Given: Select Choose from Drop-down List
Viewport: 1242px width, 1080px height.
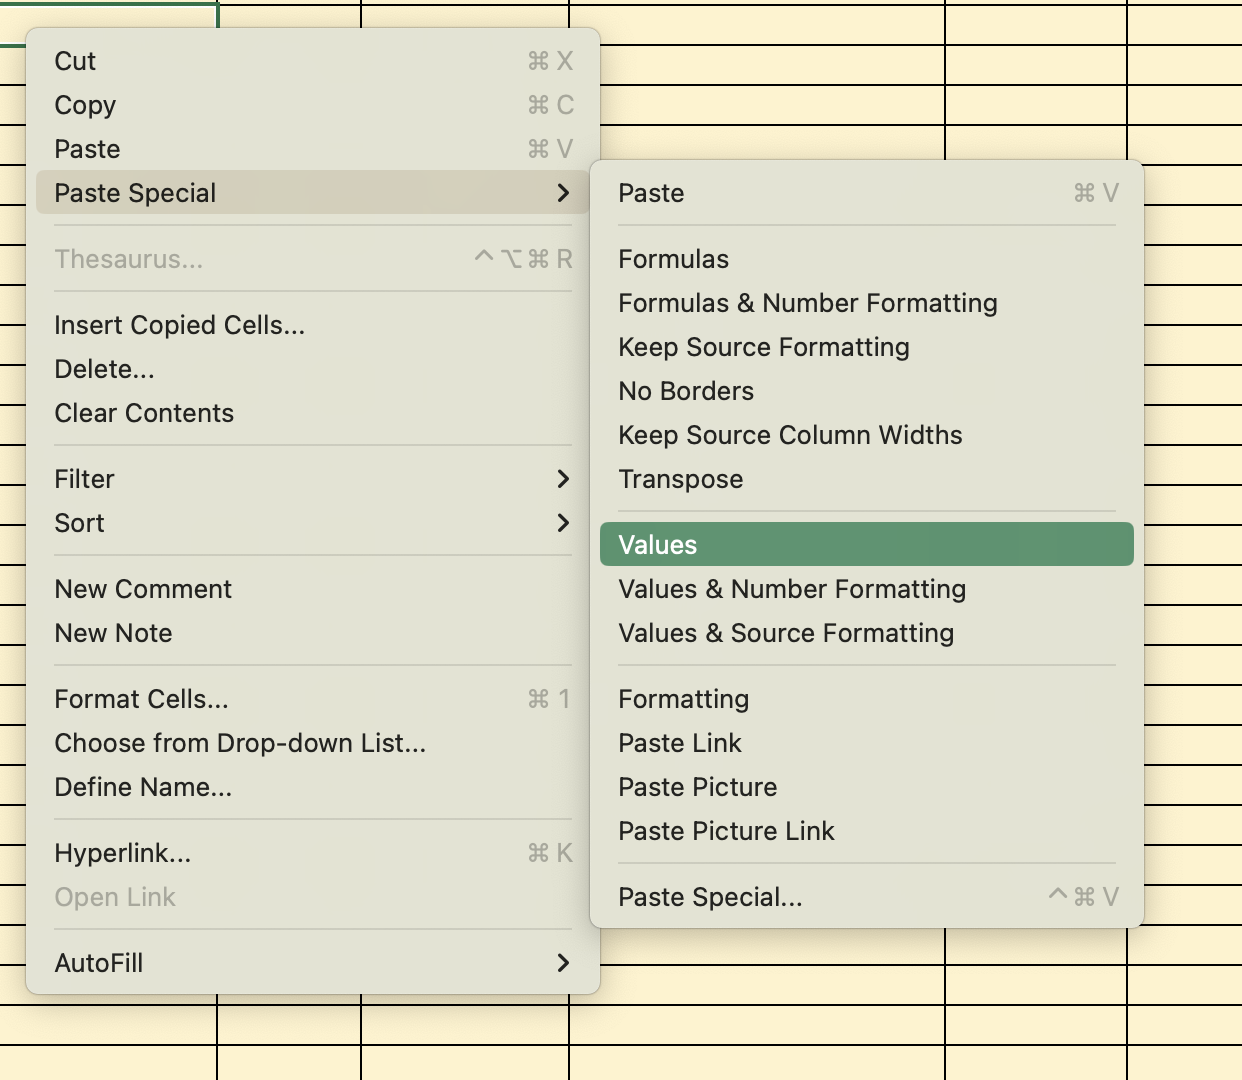Looking at the screenshot, I should tap(240, 743).
